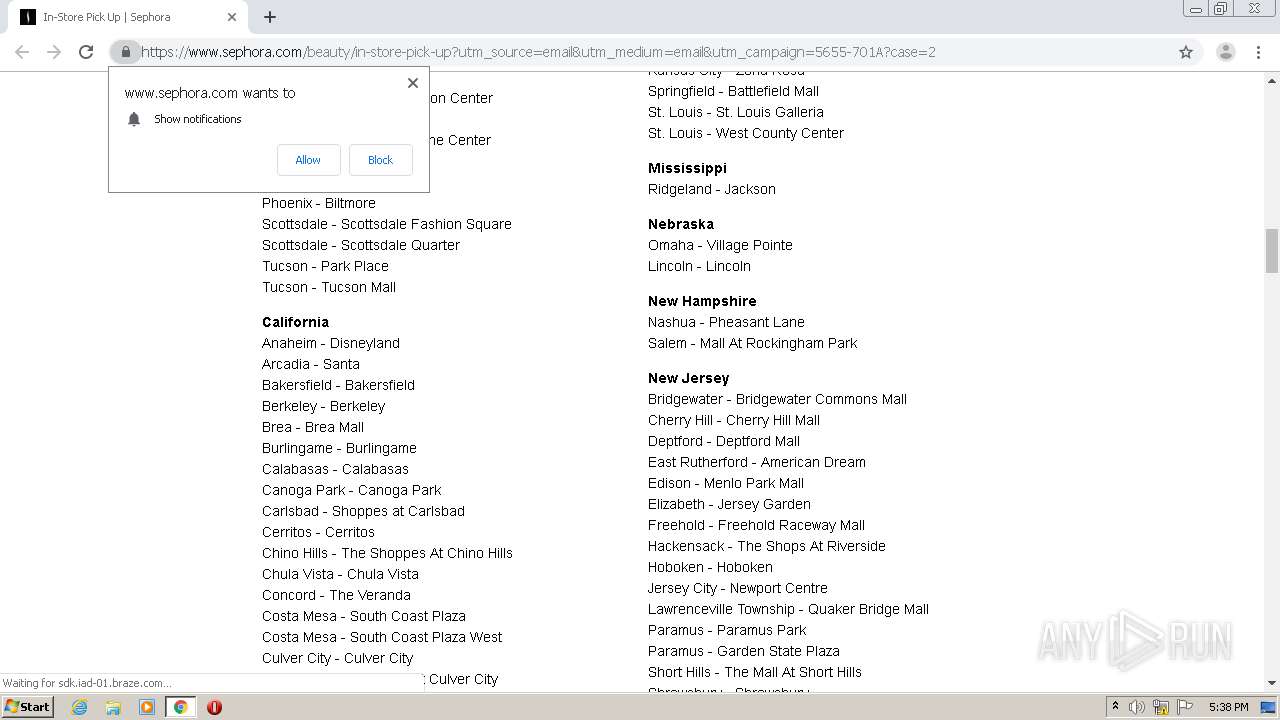The image size is (1280, 720).
Task: Select 'Paramus - Garden State Plaza'
Action: [x=744, y=651]
